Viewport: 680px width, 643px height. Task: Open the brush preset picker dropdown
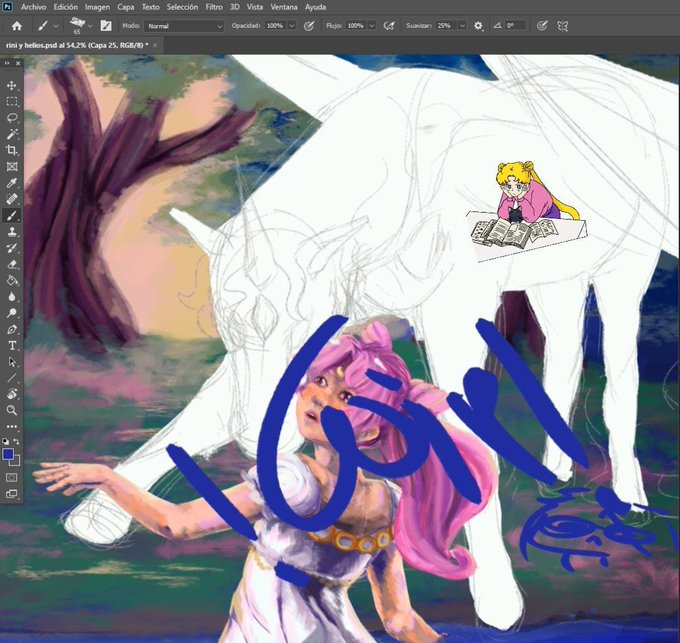[x=90, y=26]
